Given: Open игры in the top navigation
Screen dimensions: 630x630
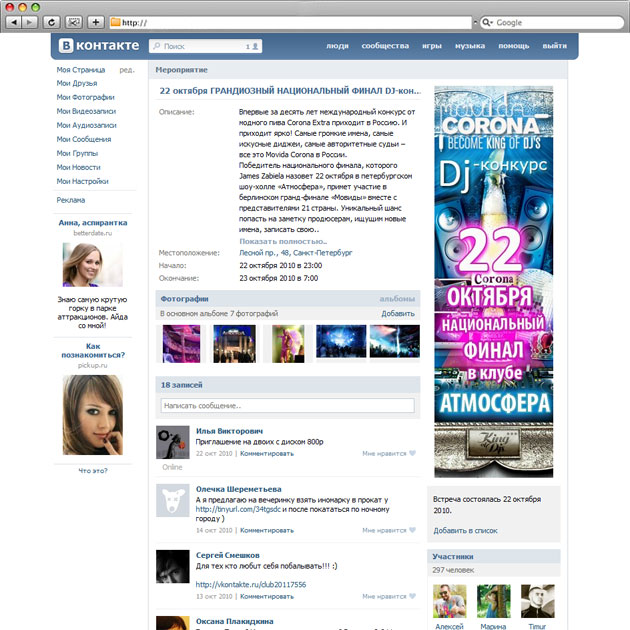Looking at the screenshot, I should click(432, 46).
